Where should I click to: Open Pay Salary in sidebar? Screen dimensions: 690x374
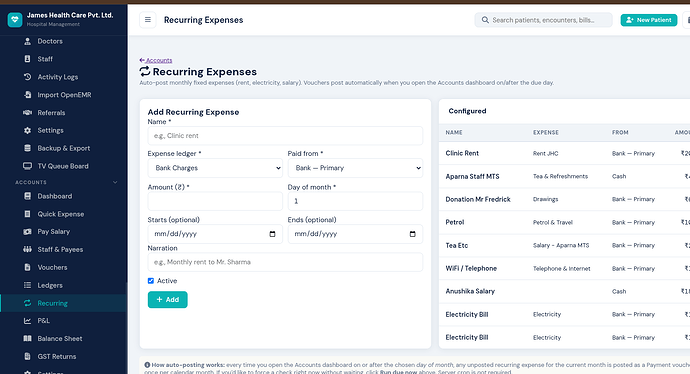[x=54, y=231]
